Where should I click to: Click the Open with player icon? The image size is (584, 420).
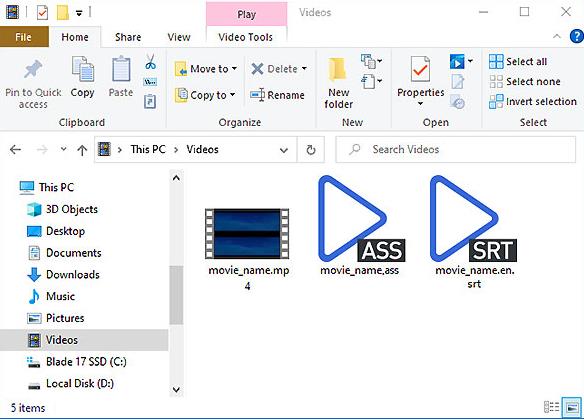[457, 61]
